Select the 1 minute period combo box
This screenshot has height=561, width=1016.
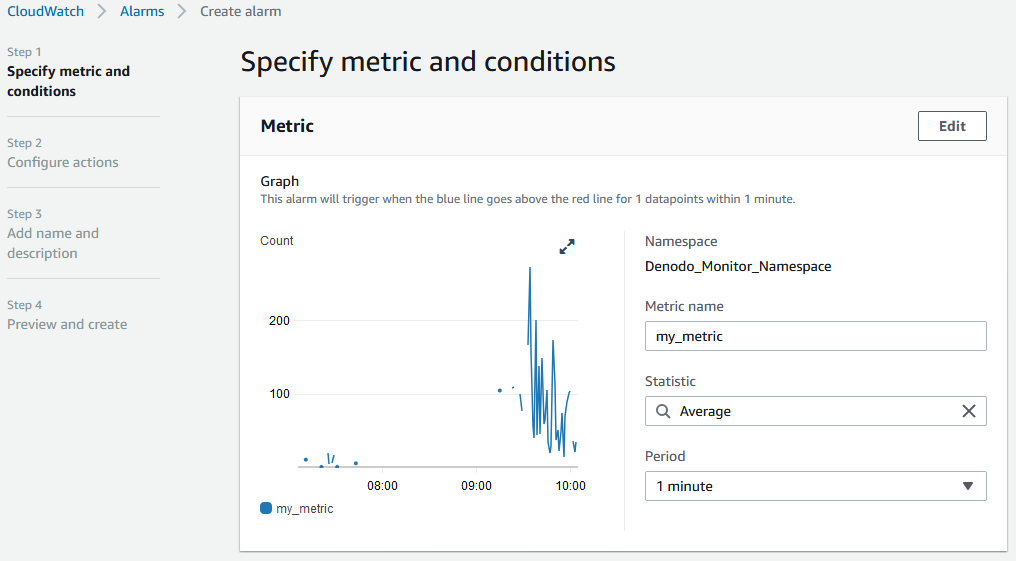[x=816, y=486]
